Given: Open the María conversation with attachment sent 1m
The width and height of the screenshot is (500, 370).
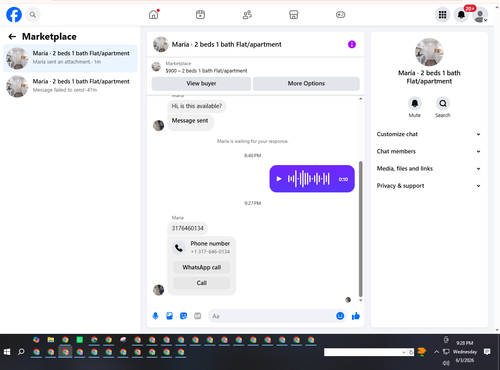Looking at the screenshot, I should click(x=70, y=58).
